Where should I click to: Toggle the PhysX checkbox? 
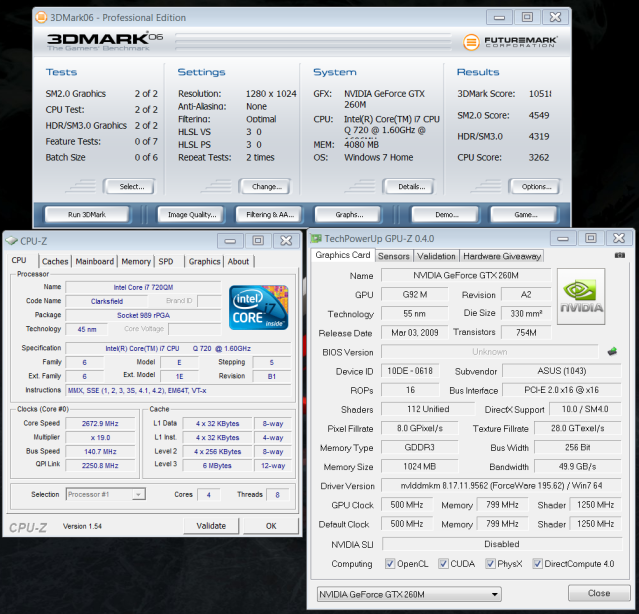(490, 563)
